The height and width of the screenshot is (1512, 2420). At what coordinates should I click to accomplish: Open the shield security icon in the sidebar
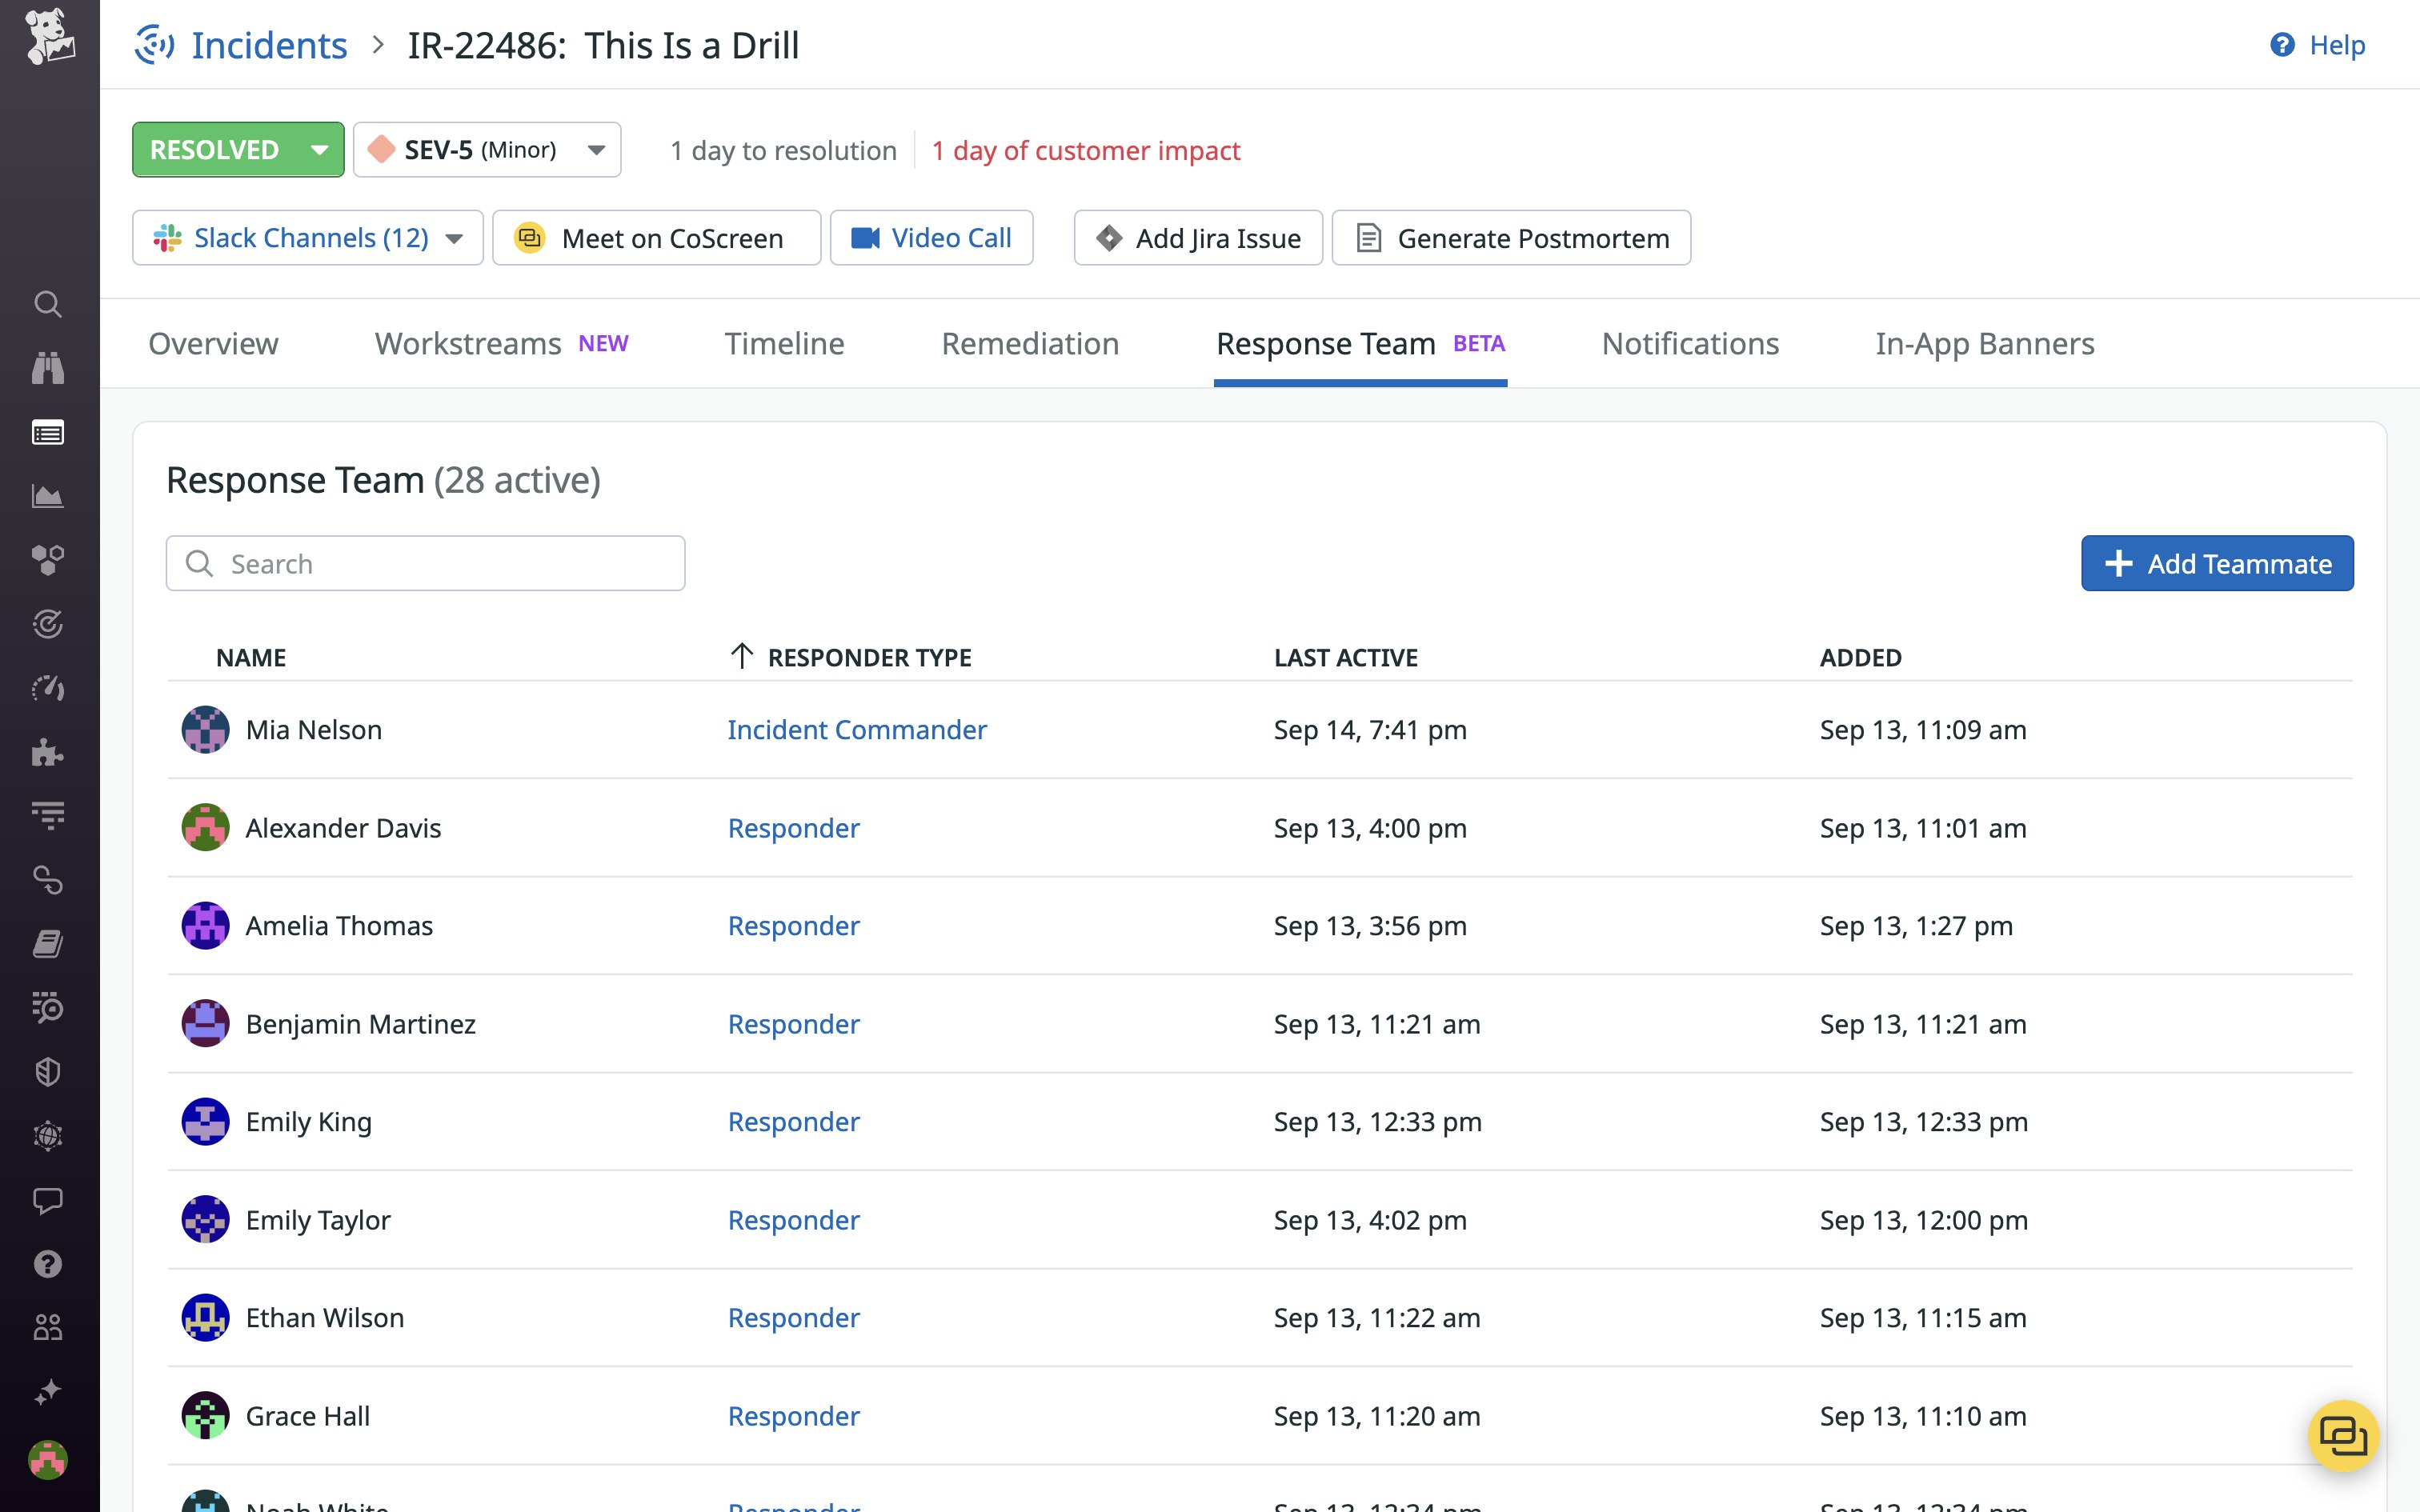(x=47, y=1072)
